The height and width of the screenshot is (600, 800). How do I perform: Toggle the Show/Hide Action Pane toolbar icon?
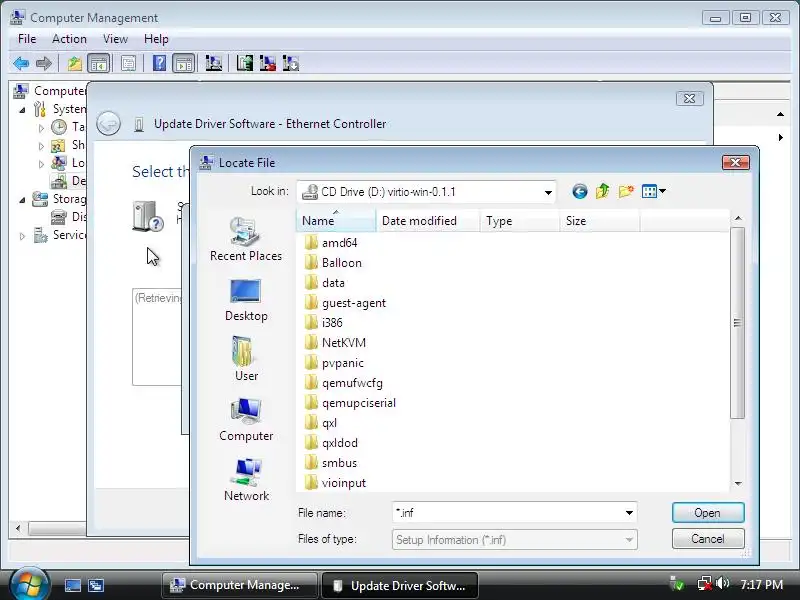pyautogui.click(x=183, y=64)
